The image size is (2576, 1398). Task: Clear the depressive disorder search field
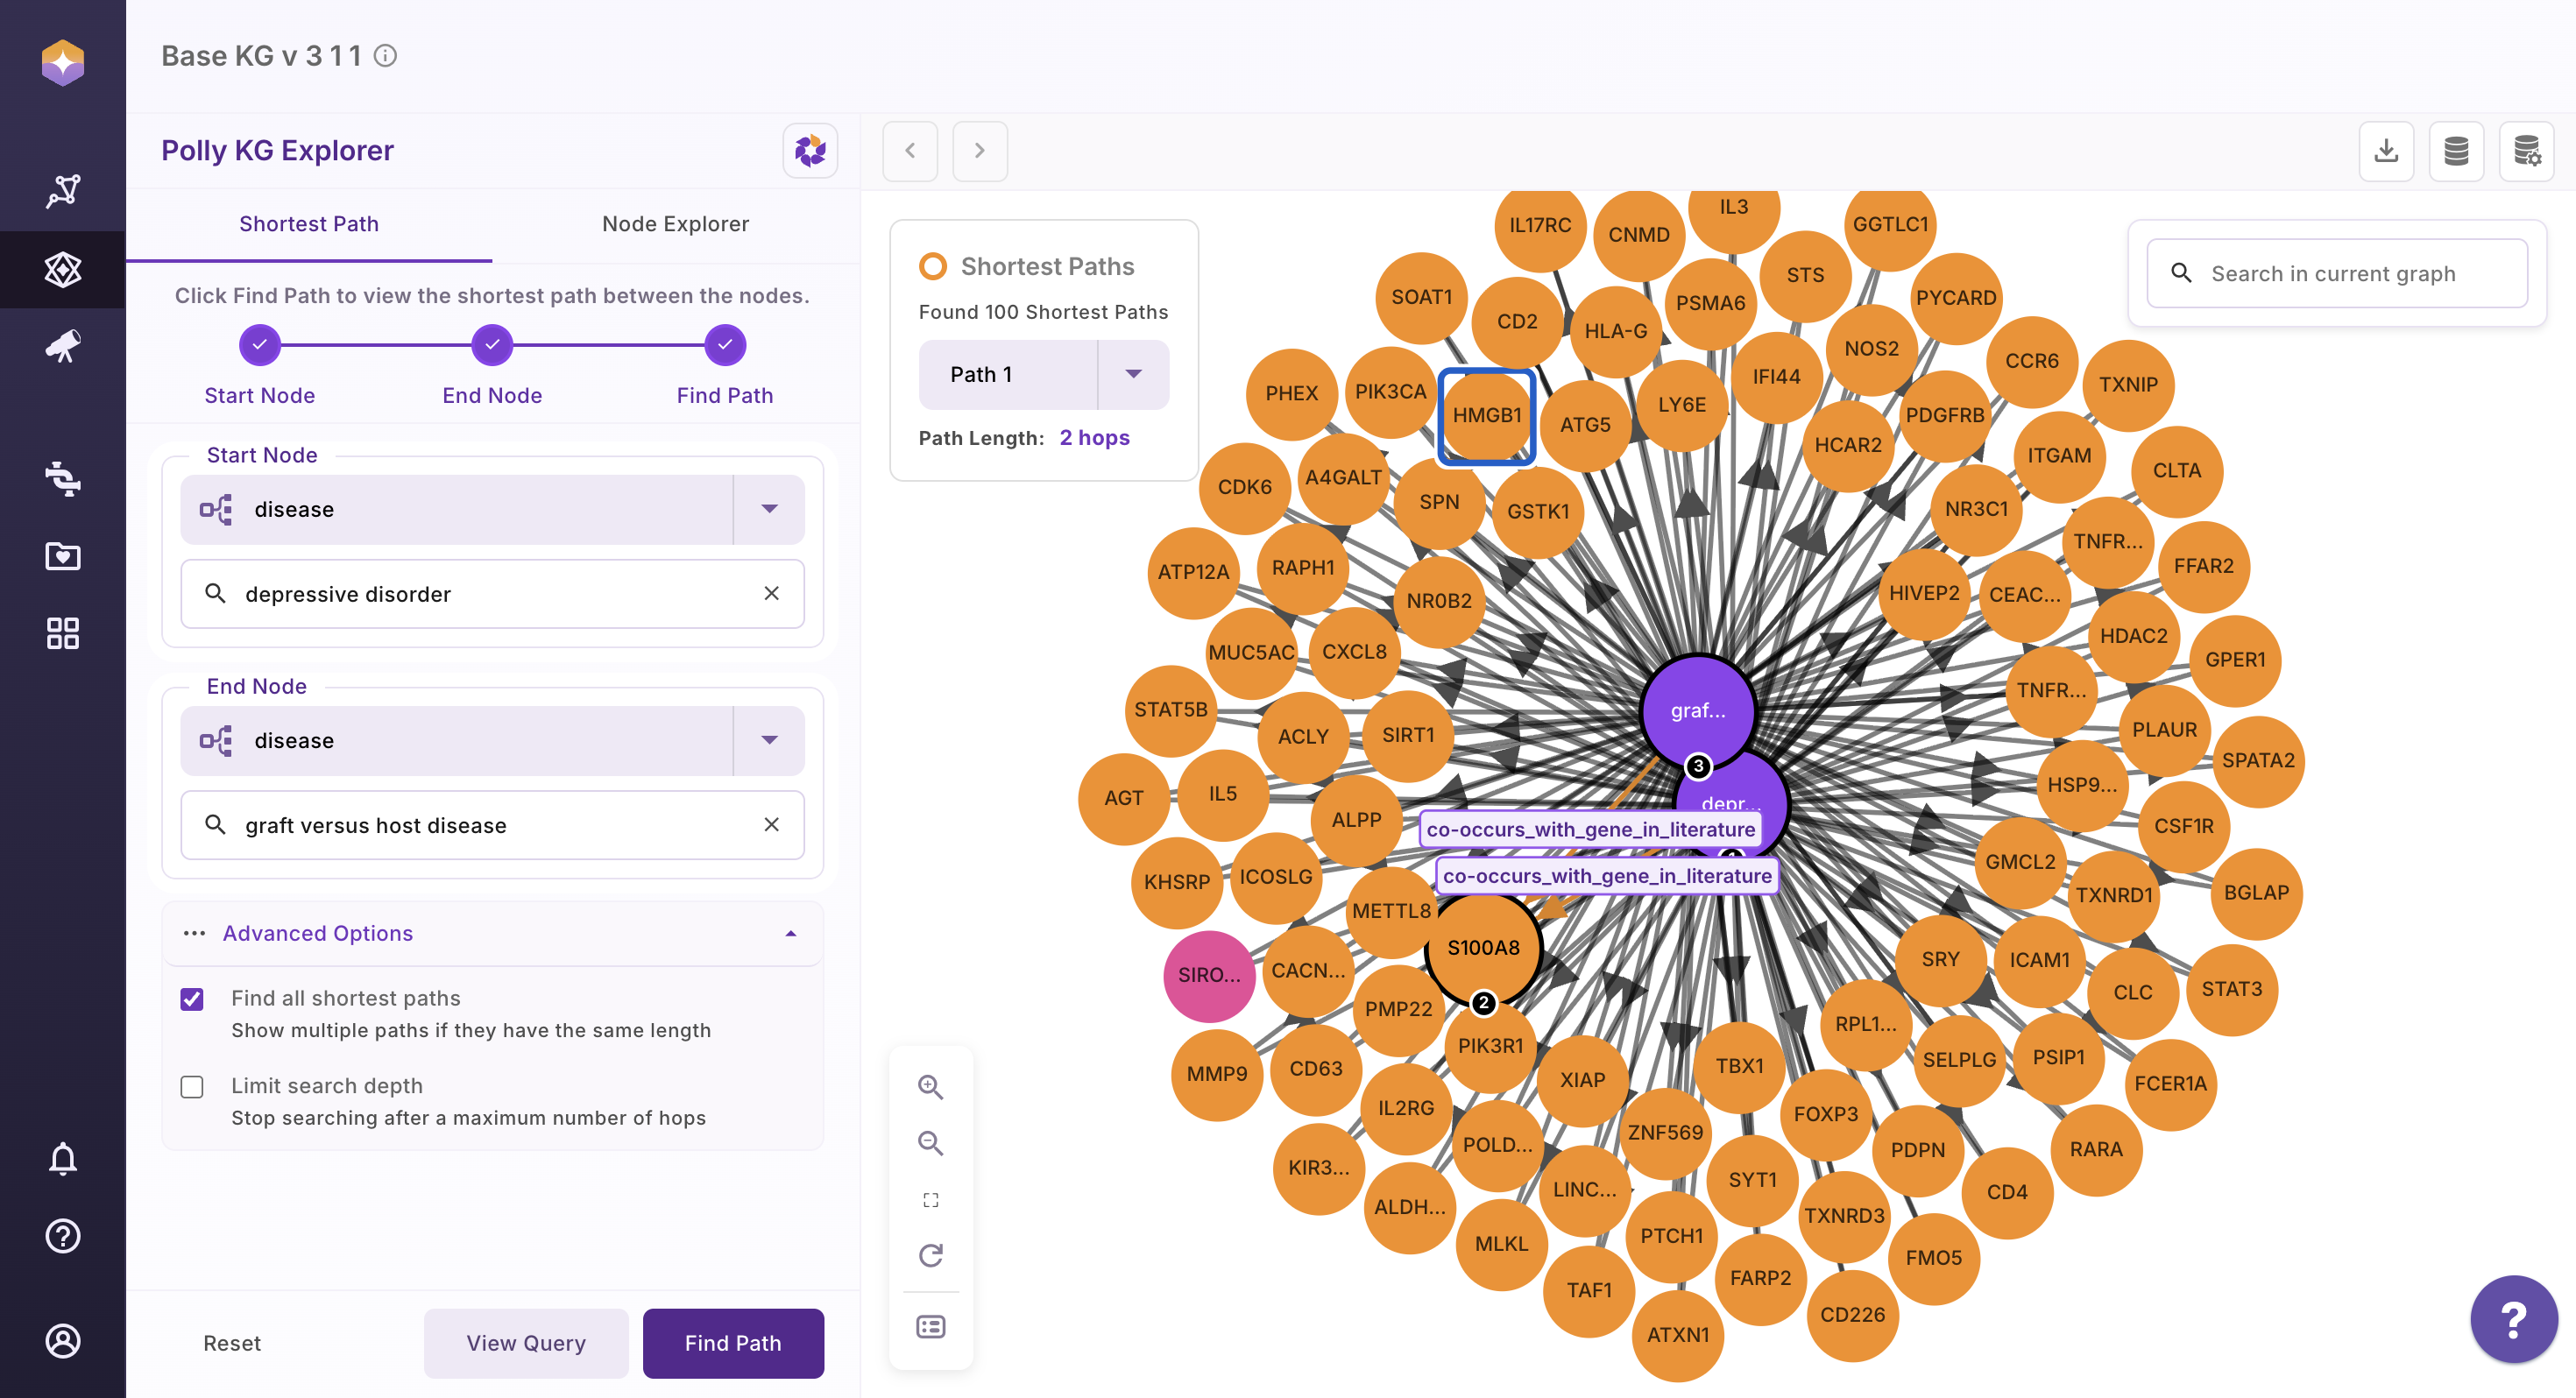(x=771, y=594)
